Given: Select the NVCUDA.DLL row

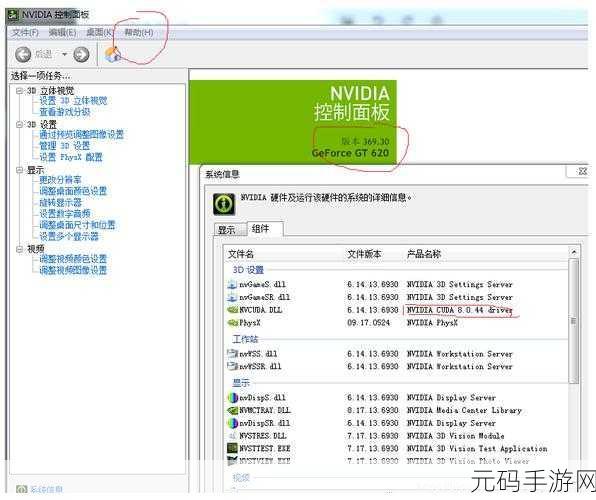Looking at the screenshot, I should (397, 310).
